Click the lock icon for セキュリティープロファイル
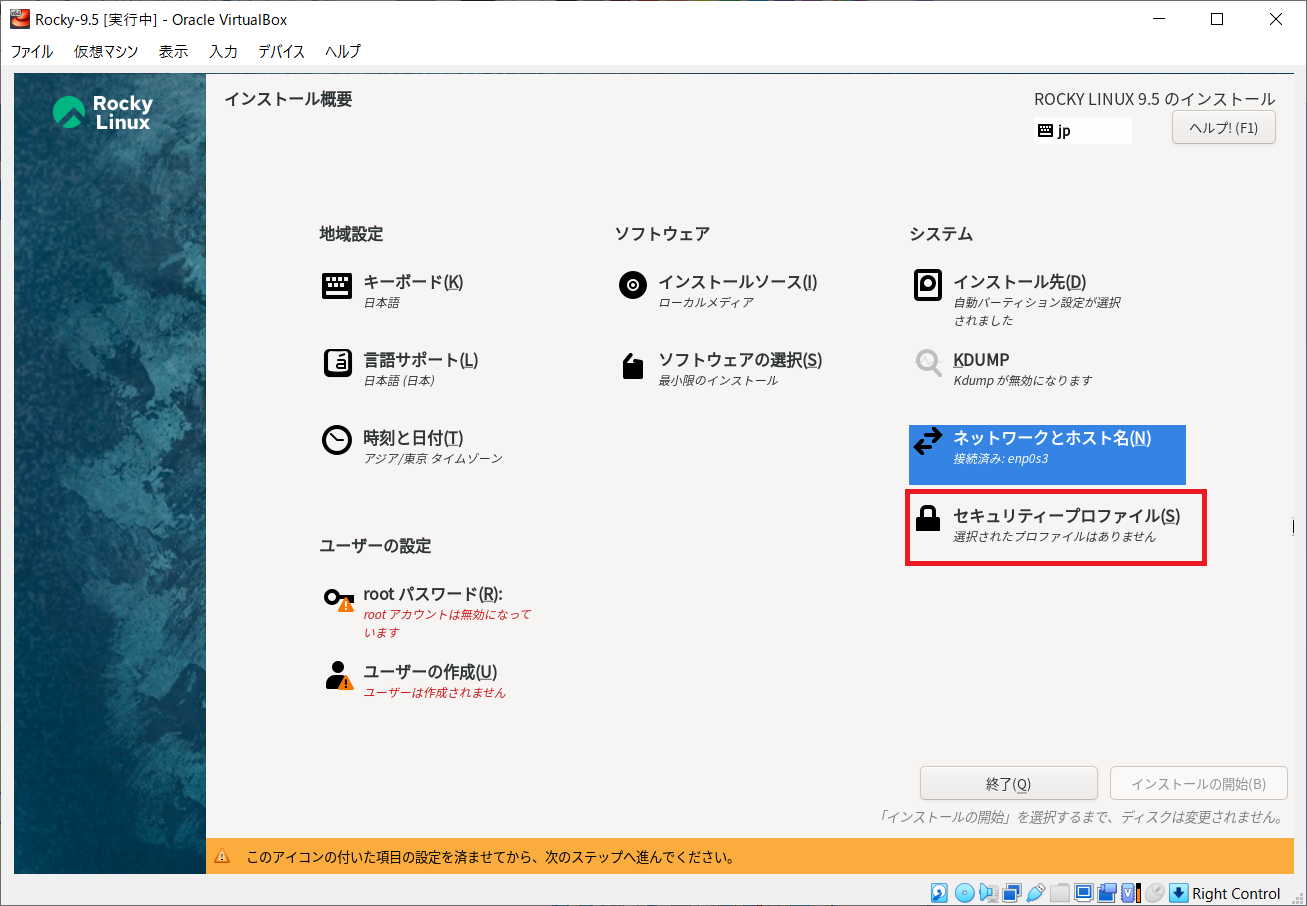 click(928, 518)
